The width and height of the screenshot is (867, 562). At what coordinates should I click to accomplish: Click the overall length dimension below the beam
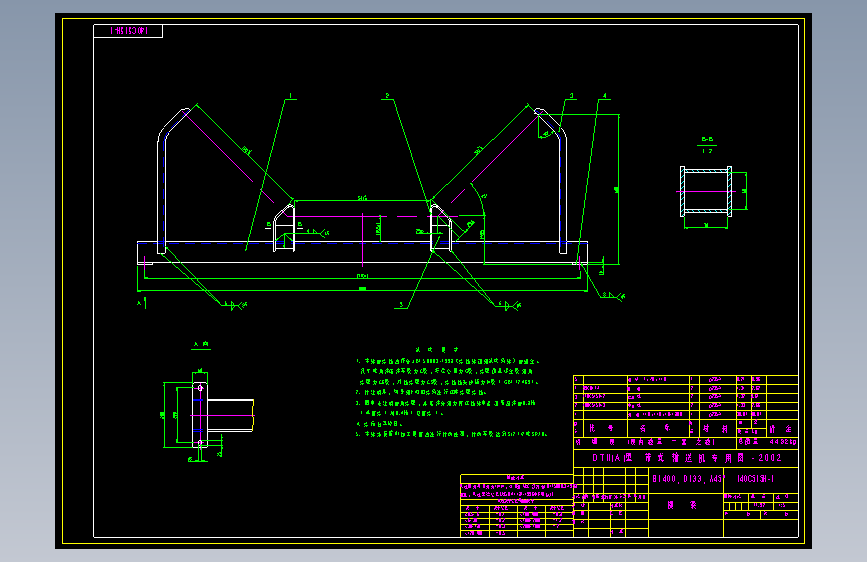point(362,288)
